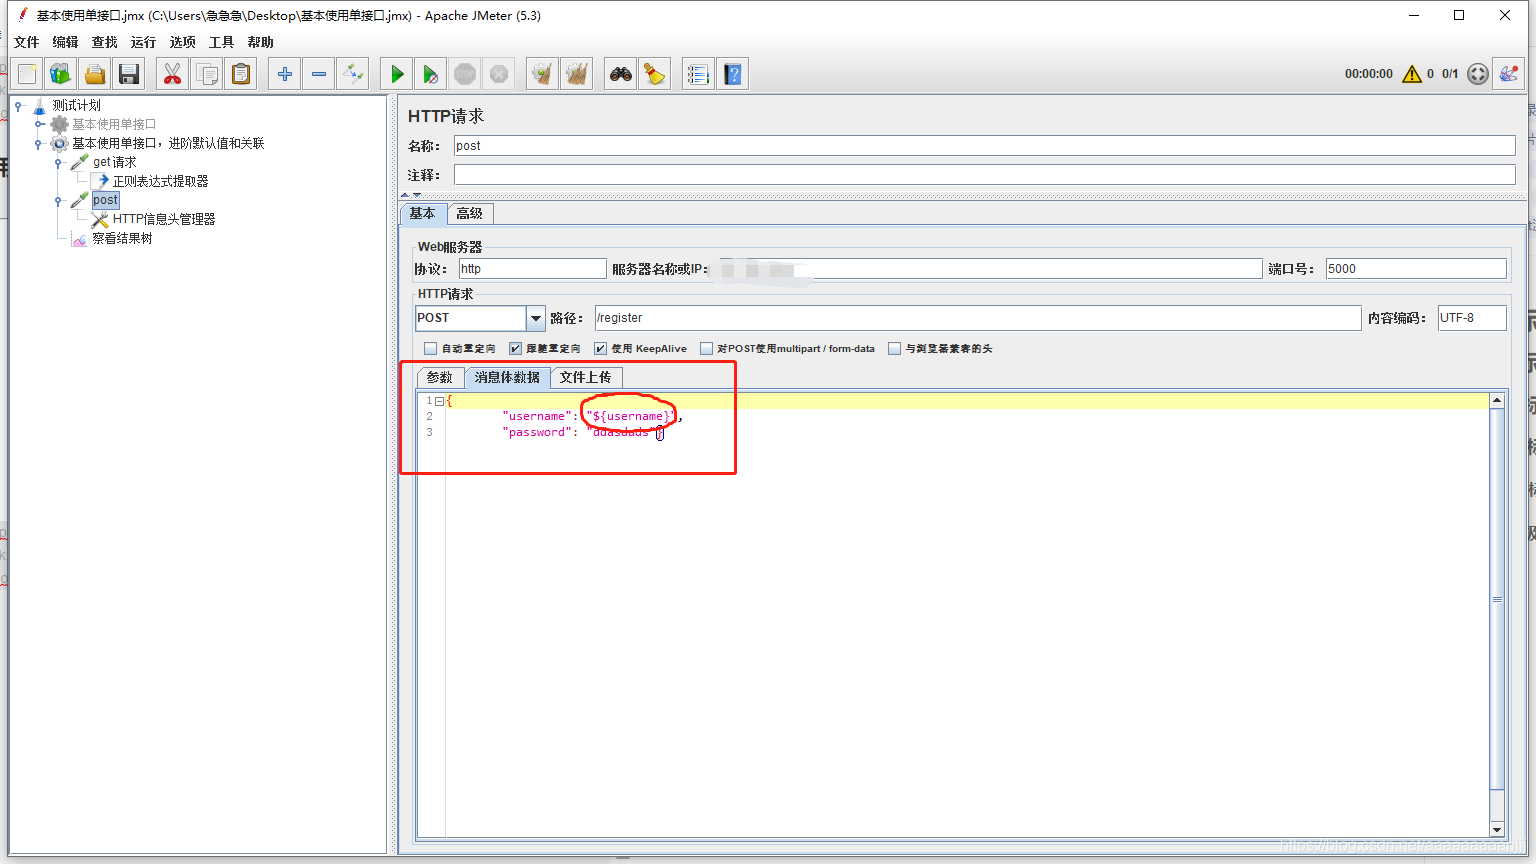Select 正则表达式提取器 in the tree

point(160,181)
